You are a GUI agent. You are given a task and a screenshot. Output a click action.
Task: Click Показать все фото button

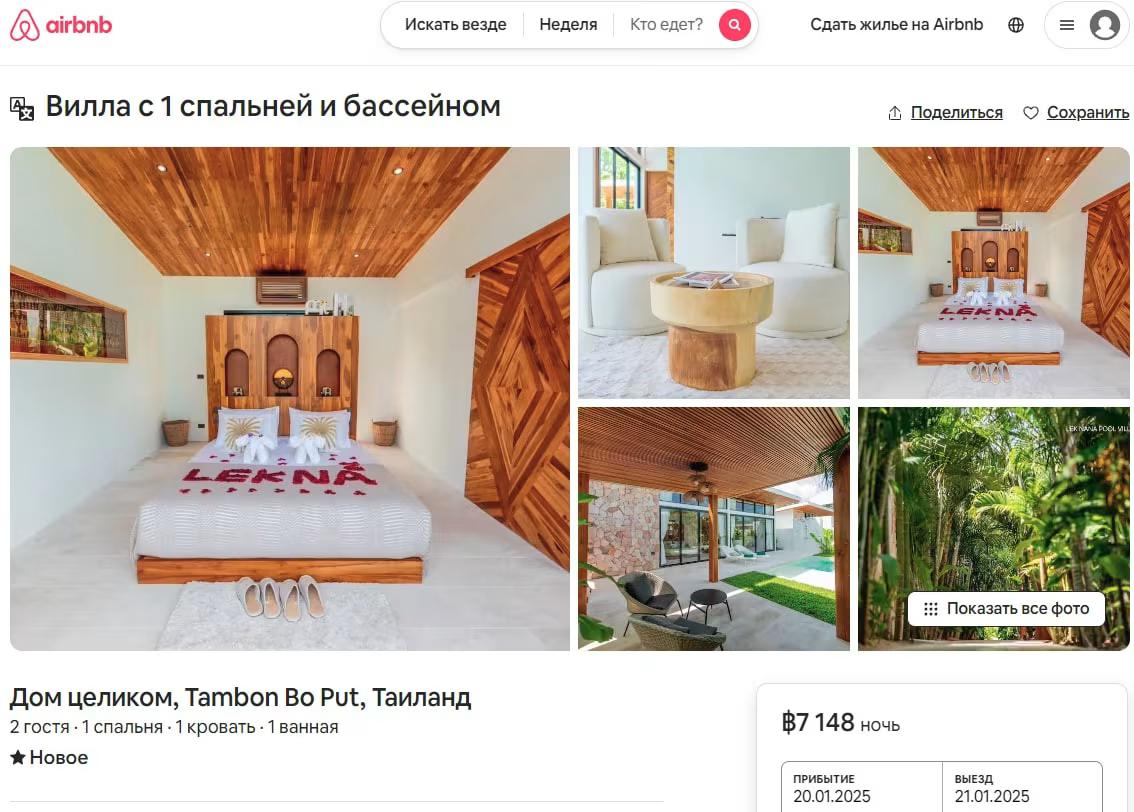point(1007,609)
